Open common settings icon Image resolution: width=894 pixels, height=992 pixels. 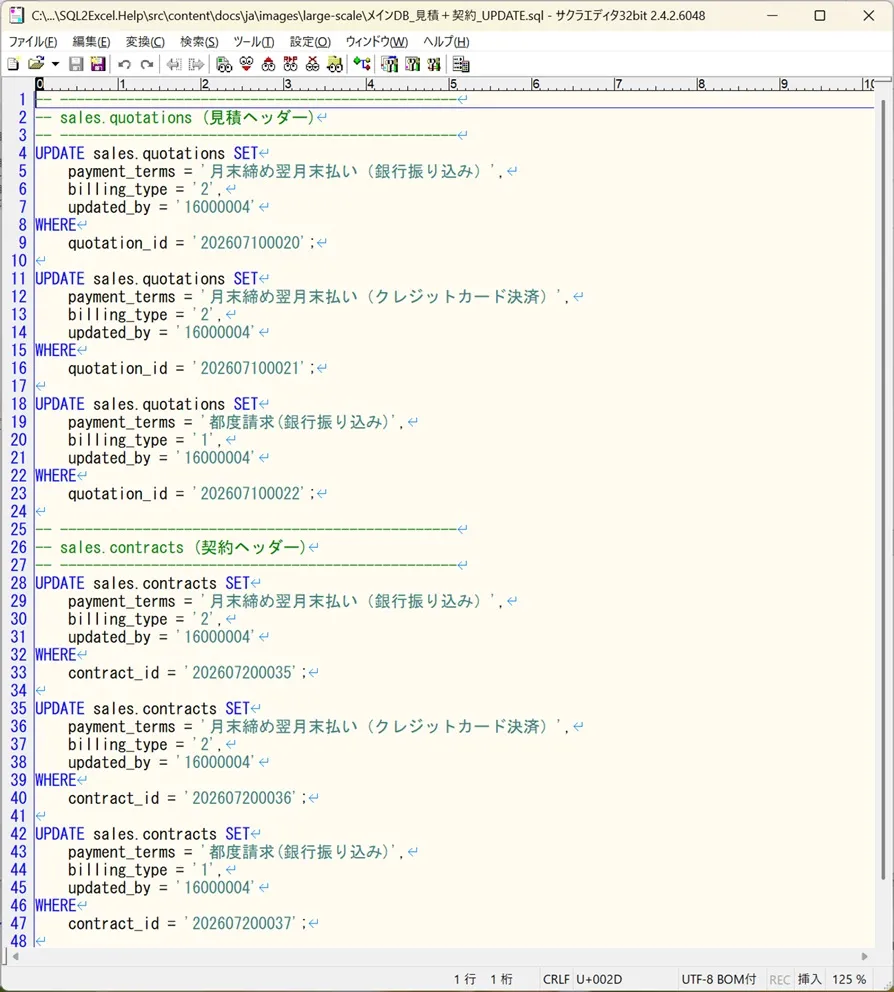click(434, 64)
